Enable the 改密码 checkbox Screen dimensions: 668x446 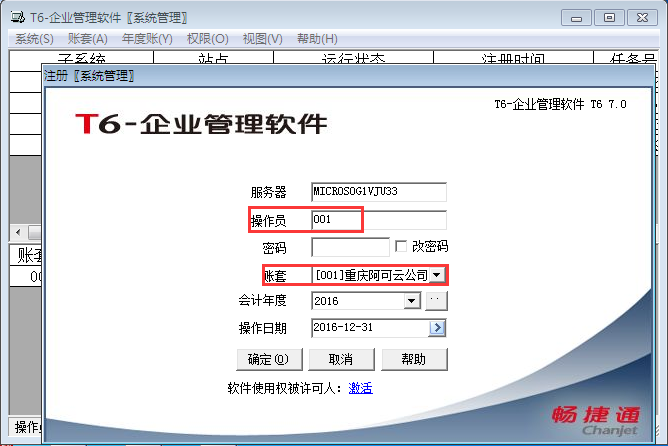click(x=401, y=246)
